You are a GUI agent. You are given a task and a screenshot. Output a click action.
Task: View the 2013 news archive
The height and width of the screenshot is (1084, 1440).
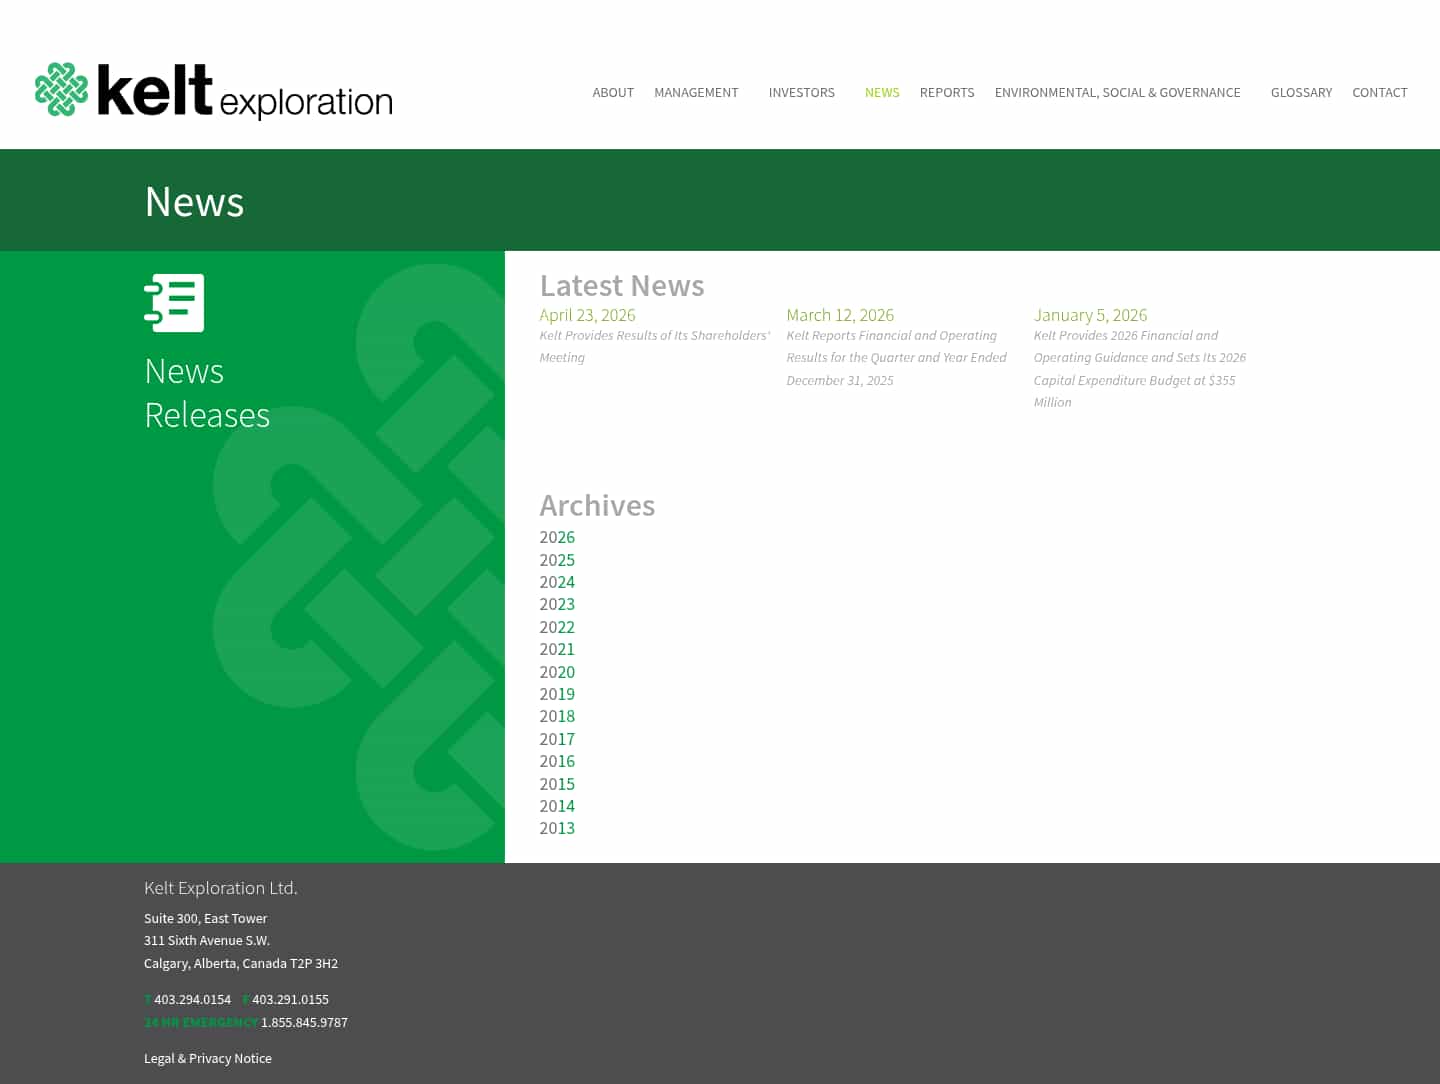click(x=557, y=828)
